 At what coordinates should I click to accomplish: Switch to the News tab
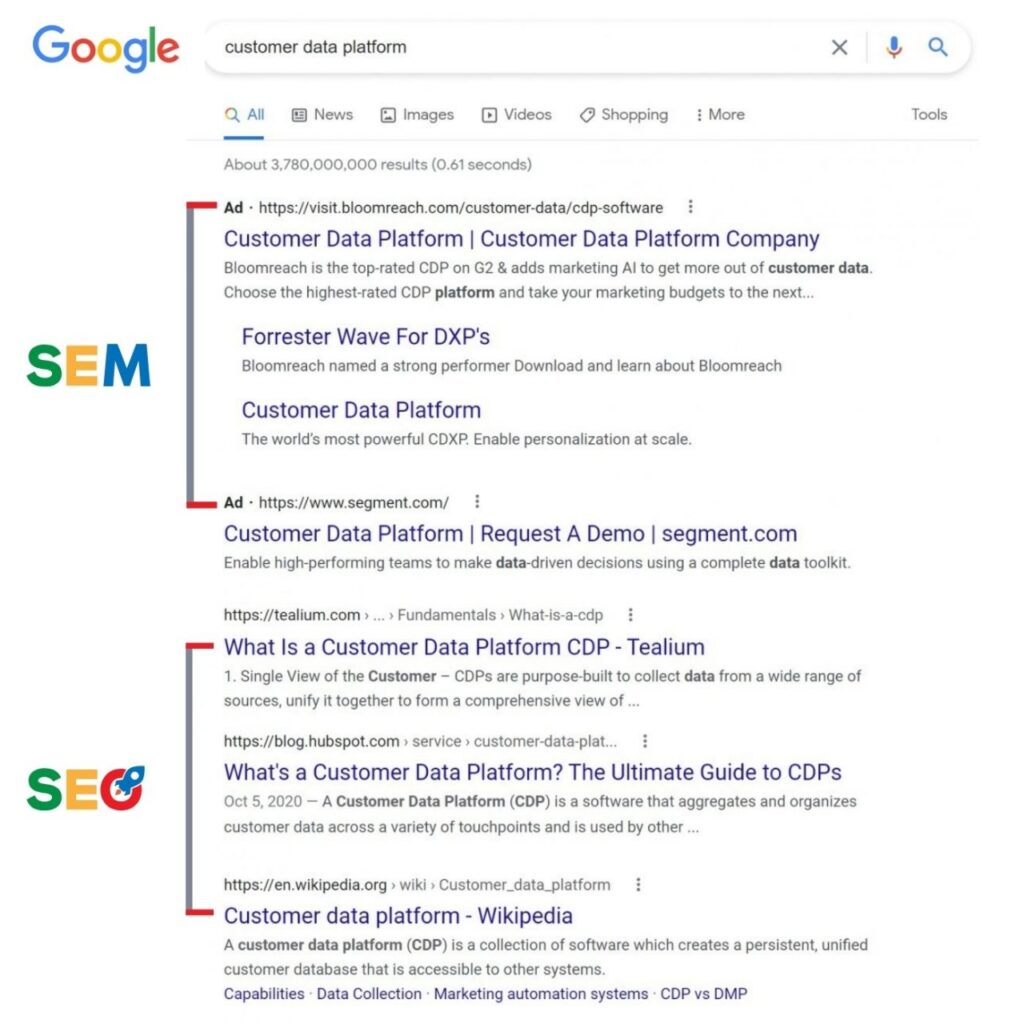pos(322,114)
